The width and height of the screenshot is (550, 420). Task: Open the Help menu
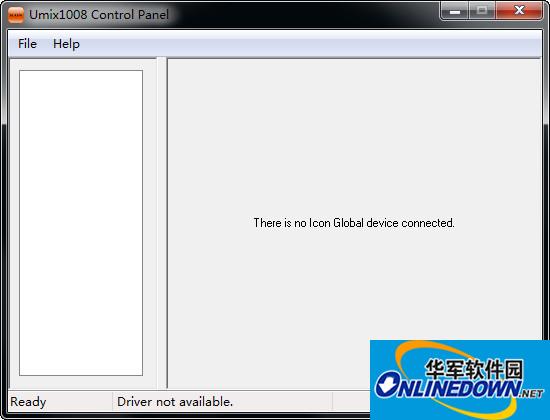[66, 44]
